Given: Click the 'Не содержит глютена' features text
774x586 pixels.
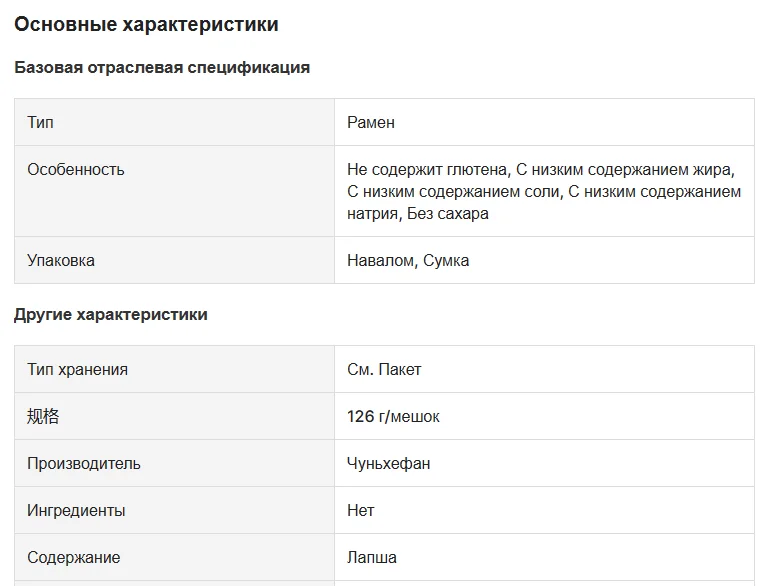Looking at the screenshot, I should click(427, 169).
